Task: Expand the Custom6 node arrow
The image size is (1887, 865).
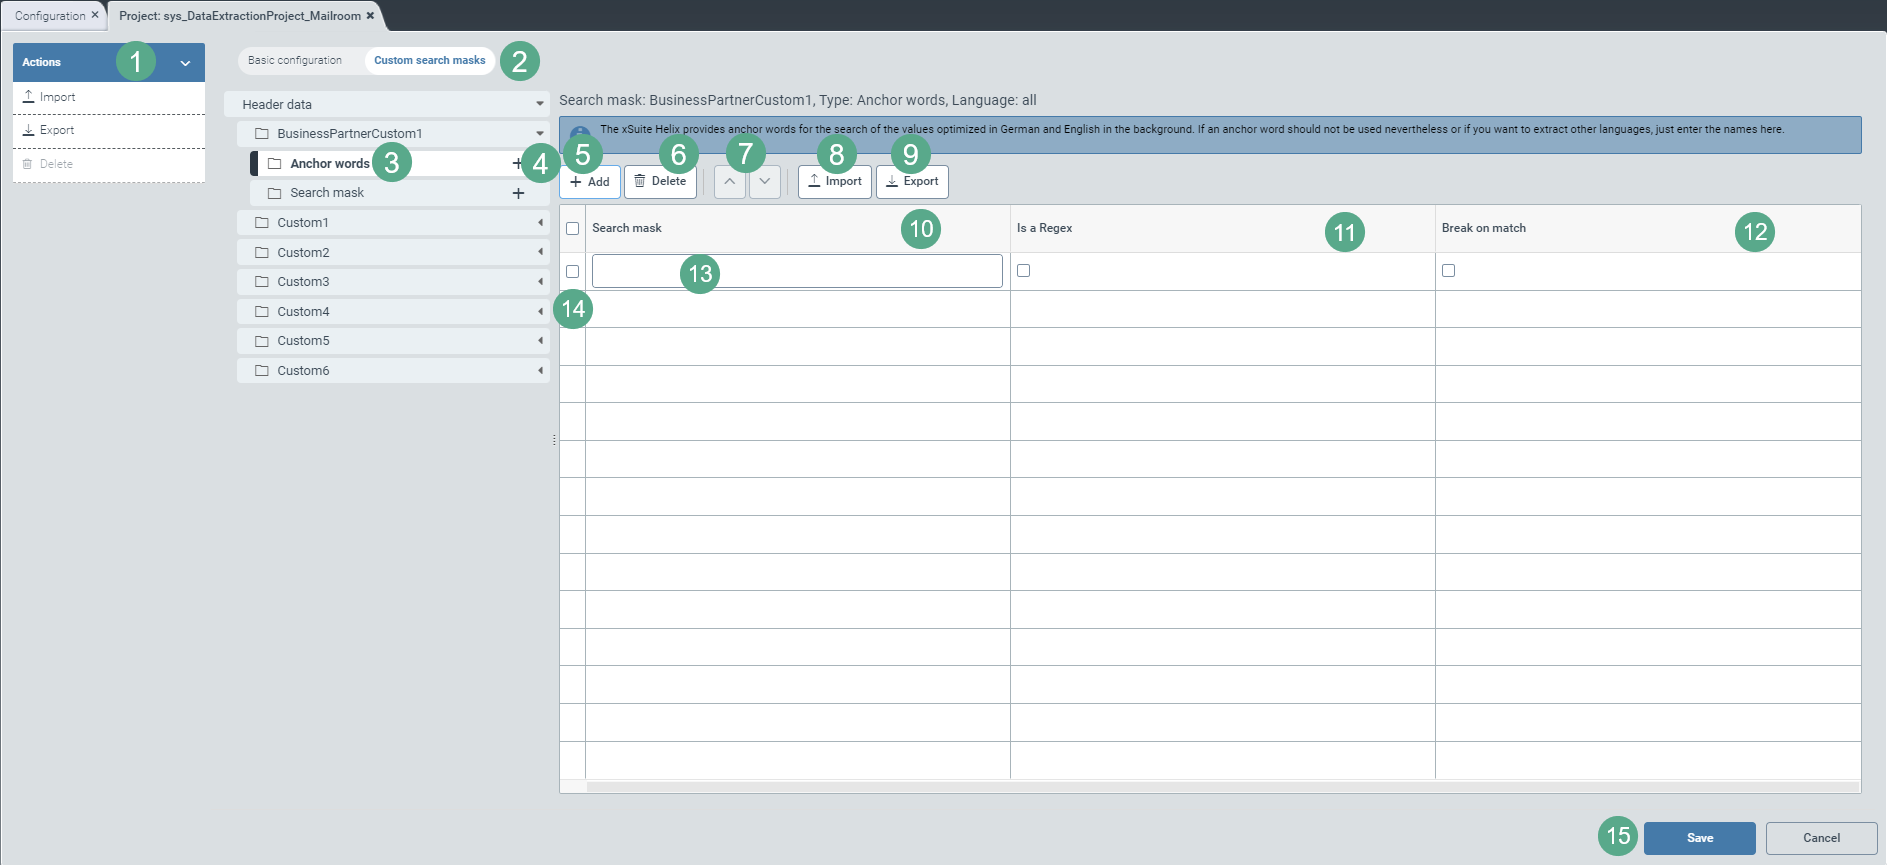Action: pos(541,370)
